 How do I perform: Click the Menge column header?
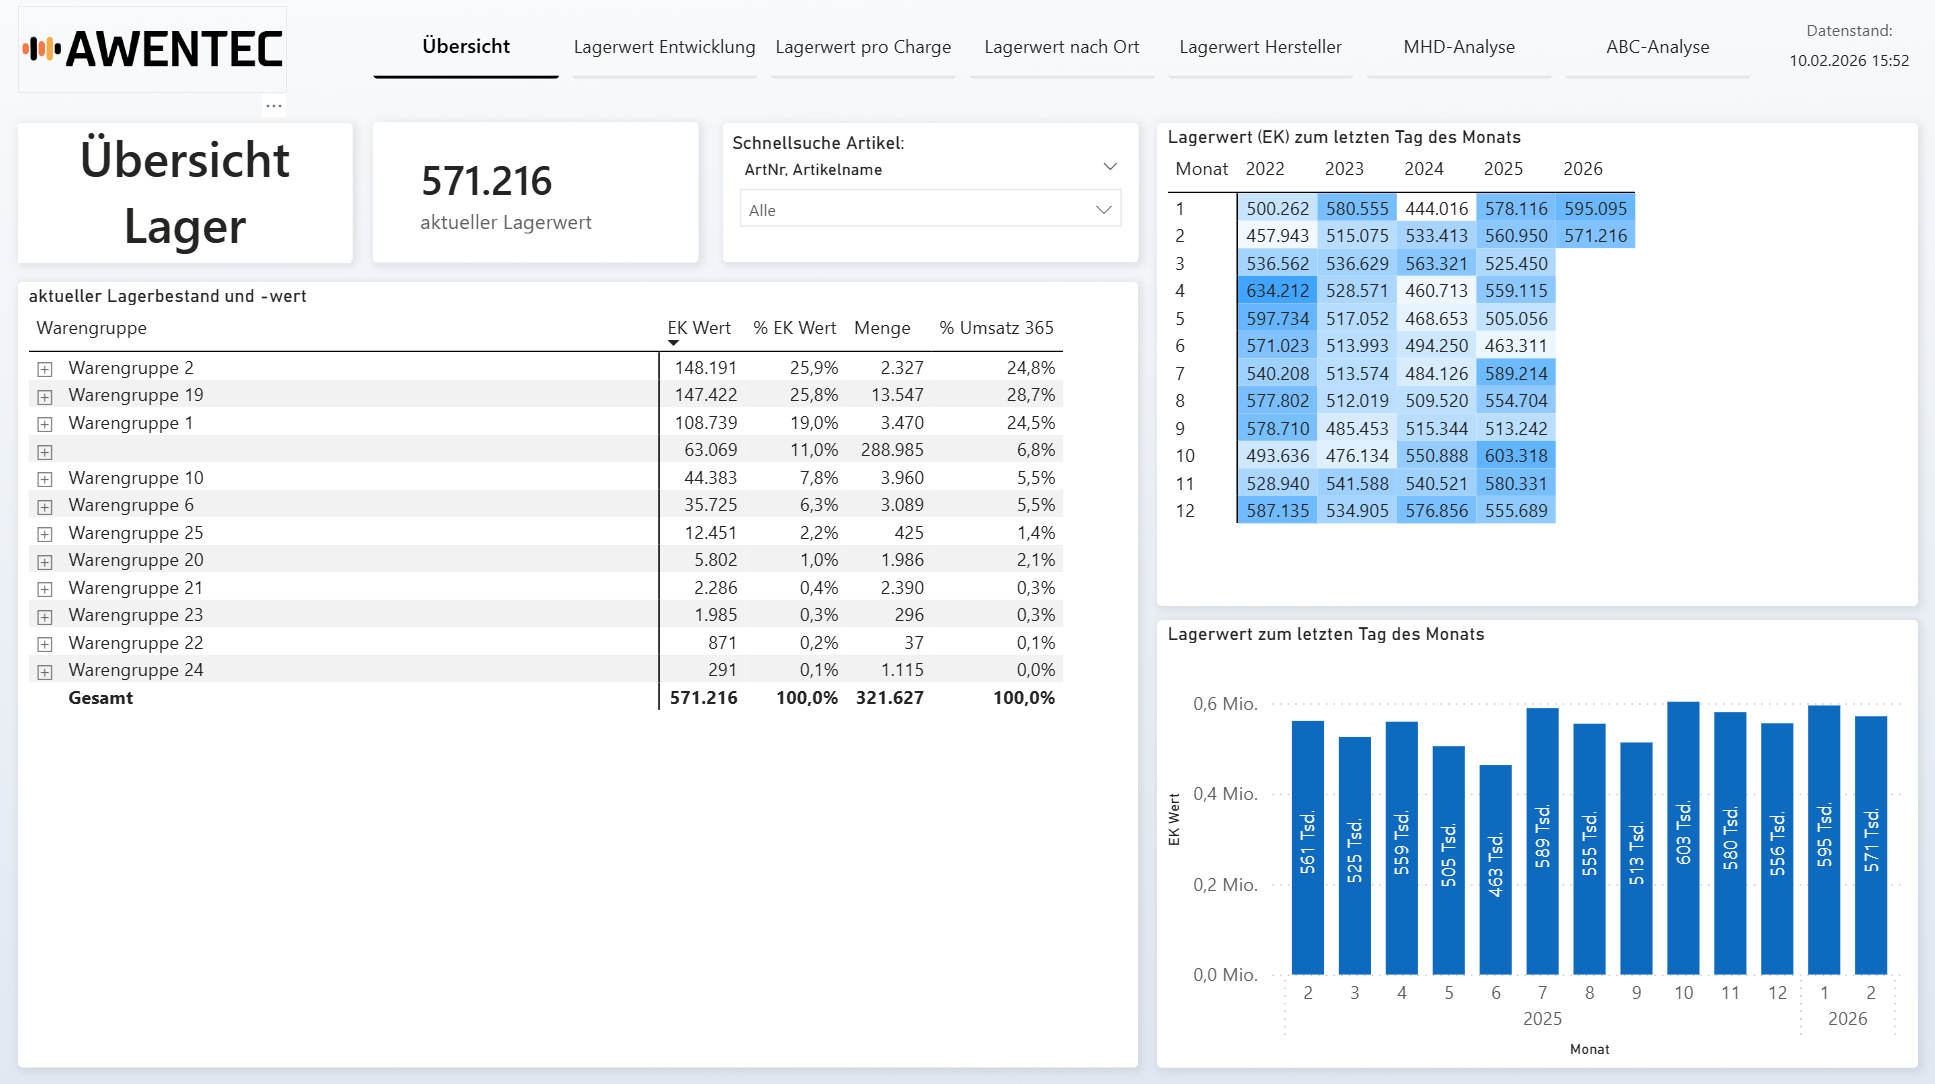point(882,328)
